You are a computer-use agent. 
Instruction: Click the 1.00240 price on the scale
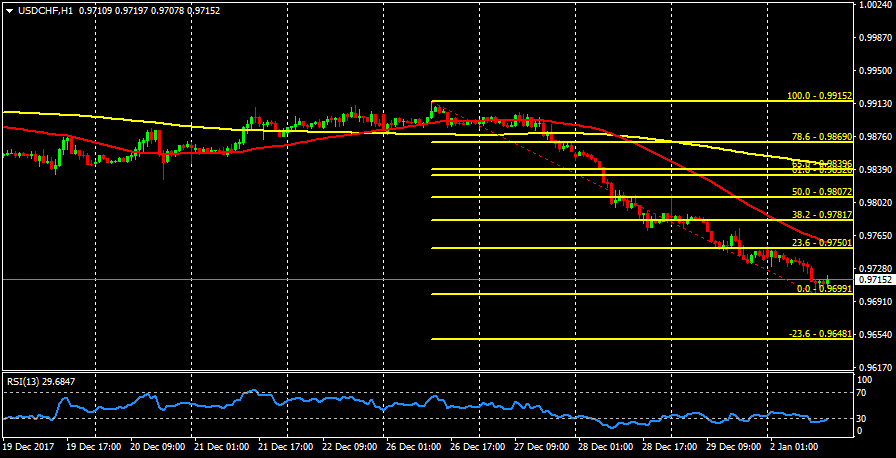pyautogui.click(x=875, y=5)
